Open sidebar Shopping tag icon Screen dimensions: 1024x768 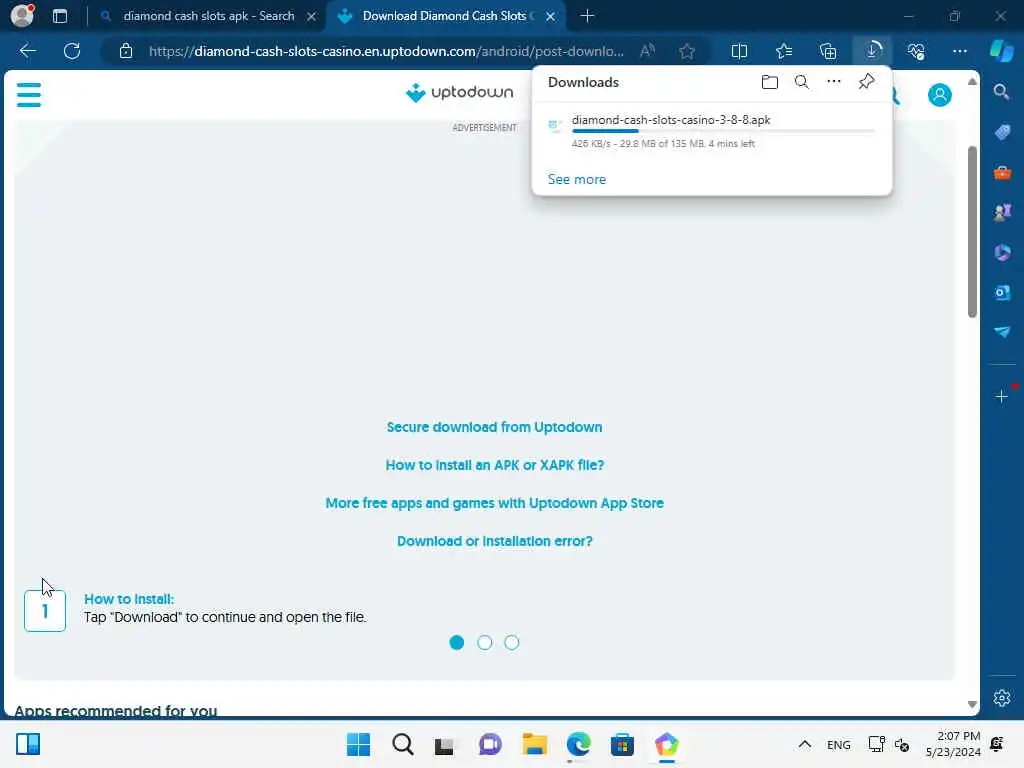(x=1002, y=133)
